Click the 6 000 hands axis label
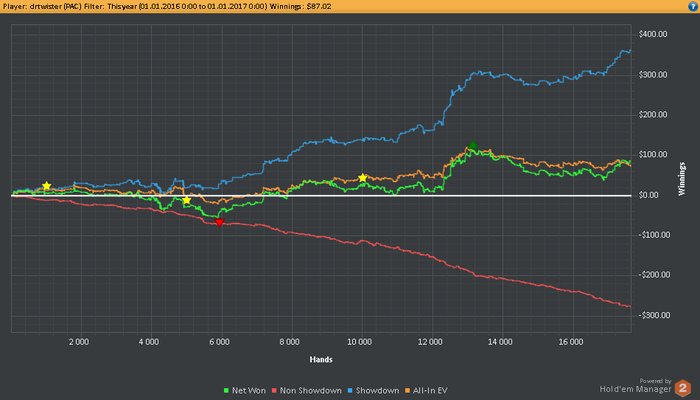The width and height of the screenshot is (700, 400). pyautogui.click(x=219, y=342)
